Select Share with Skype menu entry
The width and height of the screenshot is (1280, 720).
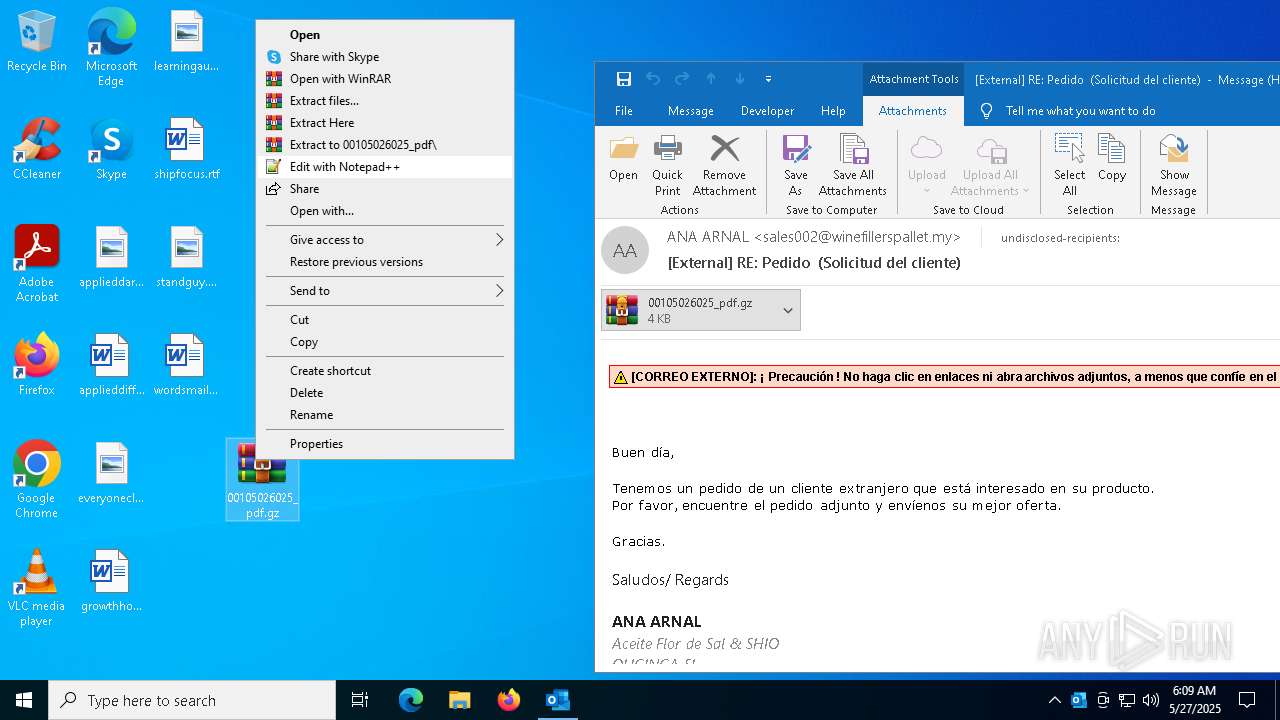(x=385, y=57)
